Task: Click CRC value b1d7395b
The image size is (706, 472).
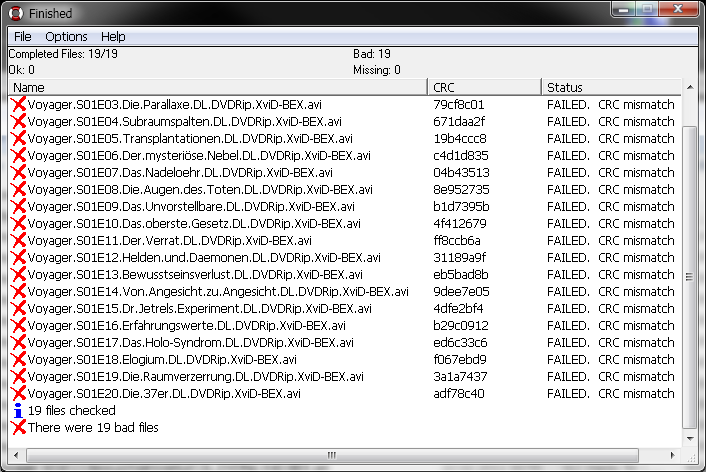Action: click(461, 207)
